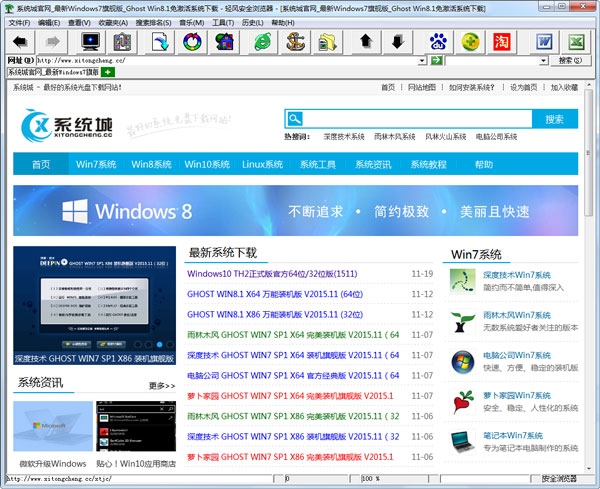Open Baidu paw icon in toolbar
Viewport: 600px width, 489px height.
(438, 41)
